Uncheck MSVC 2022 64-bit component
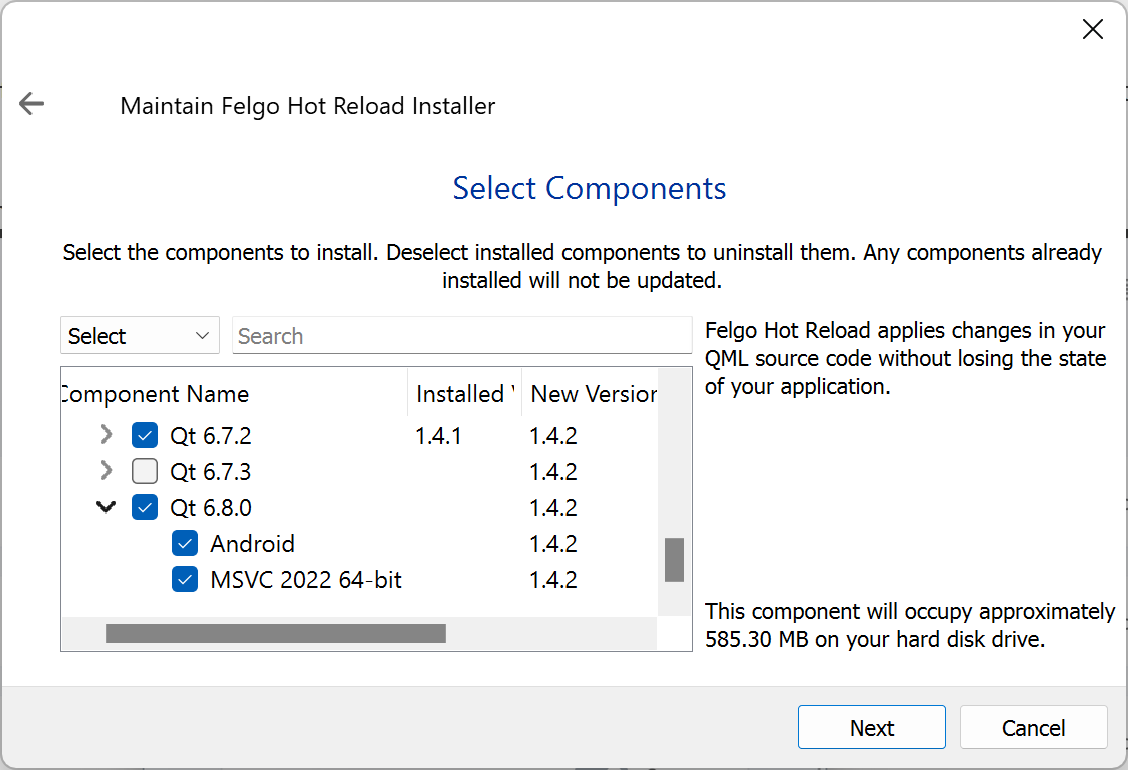This screenshot has height=770, width=1128. click(184, 579)
